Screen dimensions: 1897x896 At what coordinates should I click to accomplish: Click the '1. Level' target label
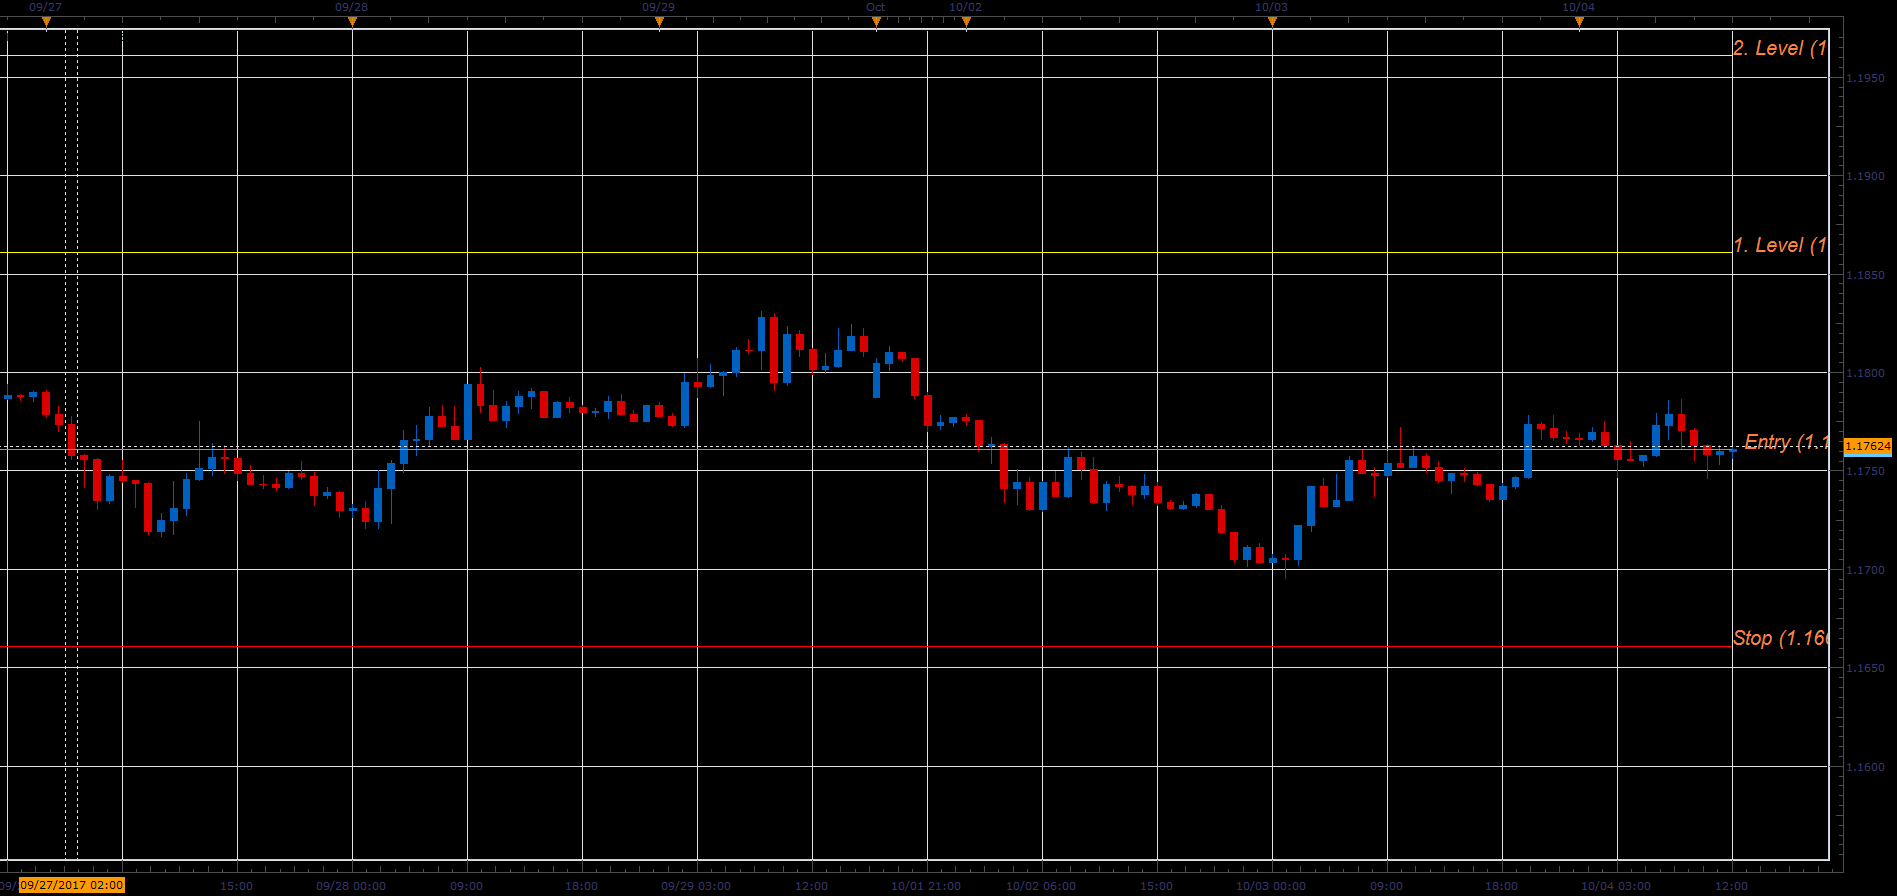[1779, 245]
